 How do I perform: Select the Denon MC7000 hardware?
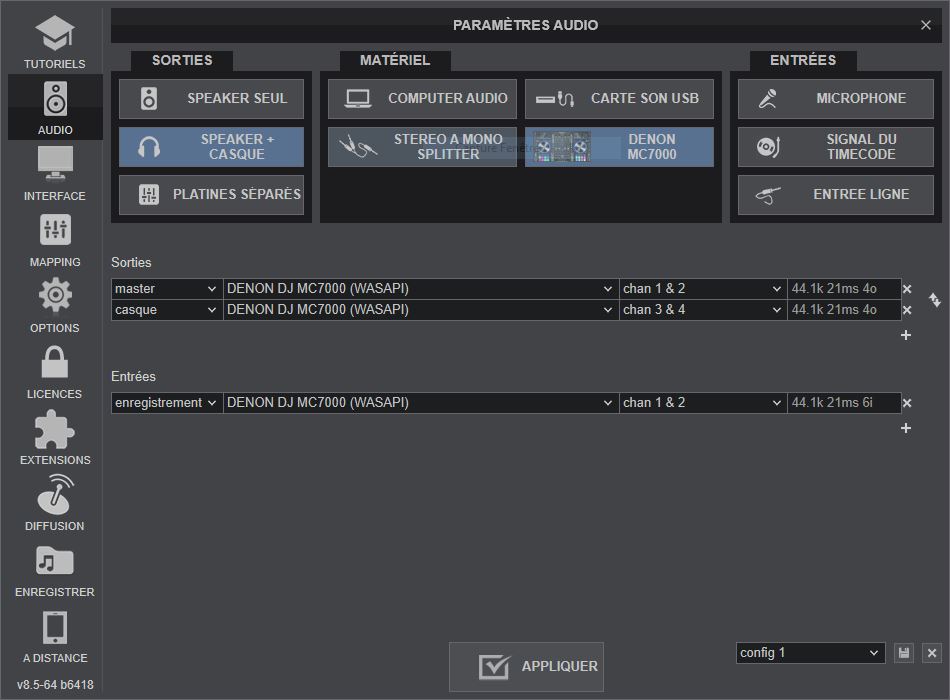click(x=619, y=147)
